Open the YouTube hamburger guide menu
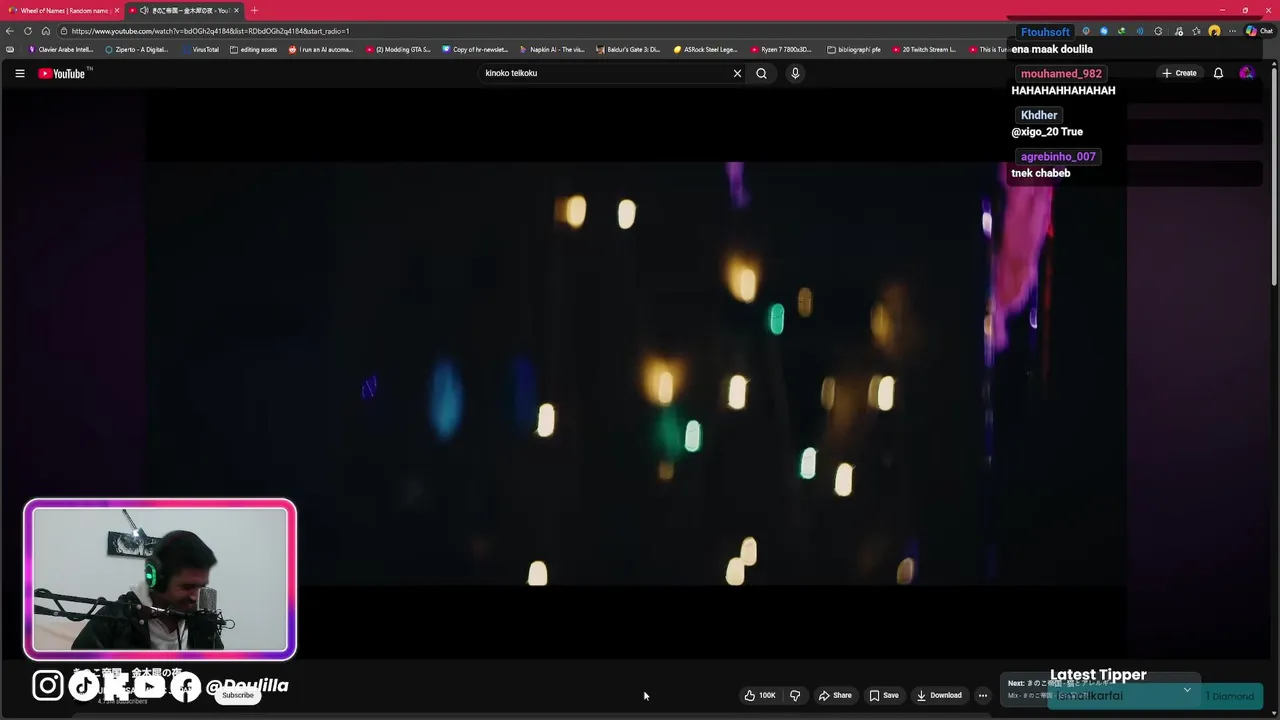Screen dimensions: 1280x720 19,73
